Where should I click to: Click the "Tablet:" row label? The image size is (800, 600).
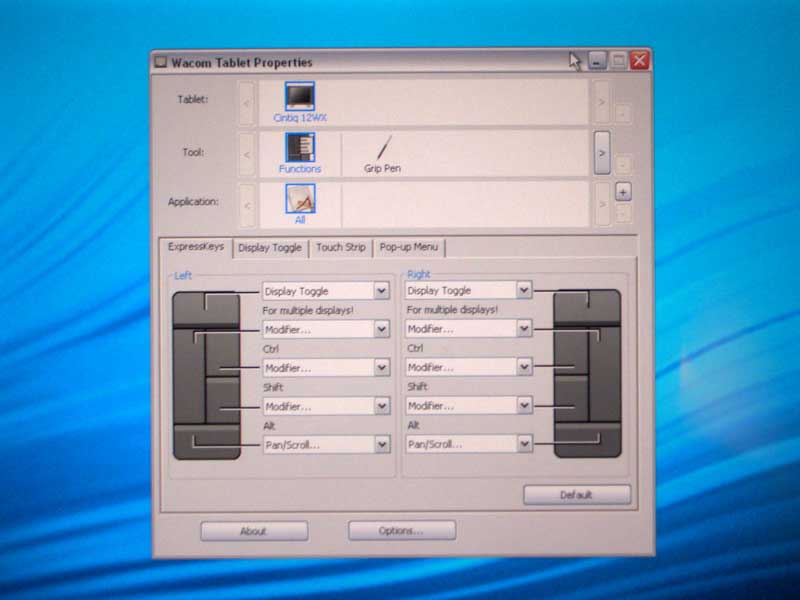[x=193, y=99]
